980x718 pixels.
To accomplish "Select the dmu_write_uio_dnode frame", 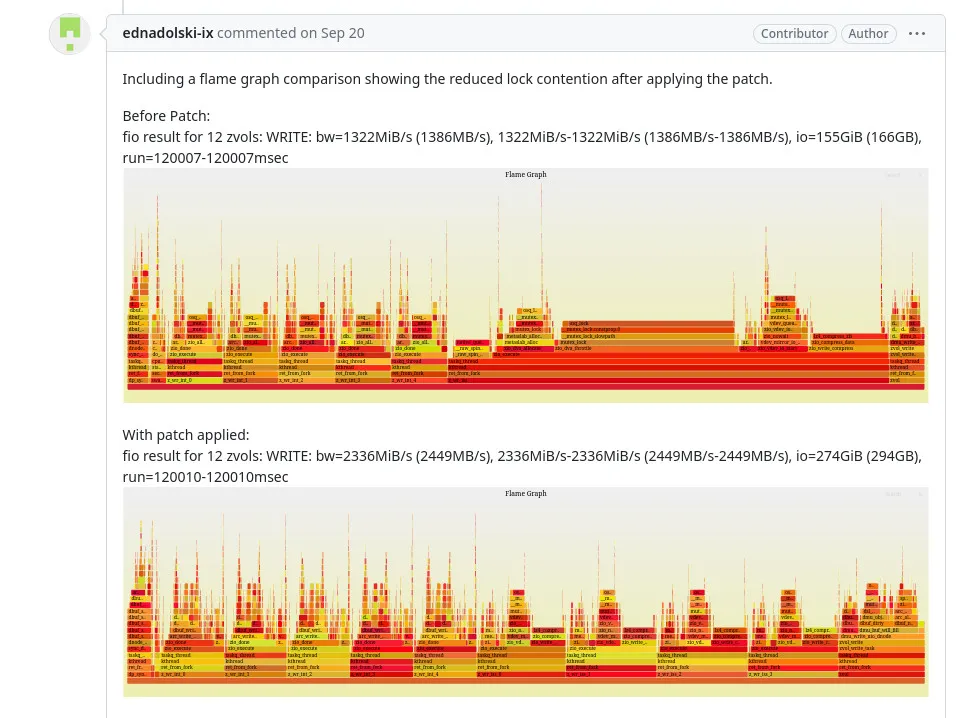I will [x=881, y=636].
